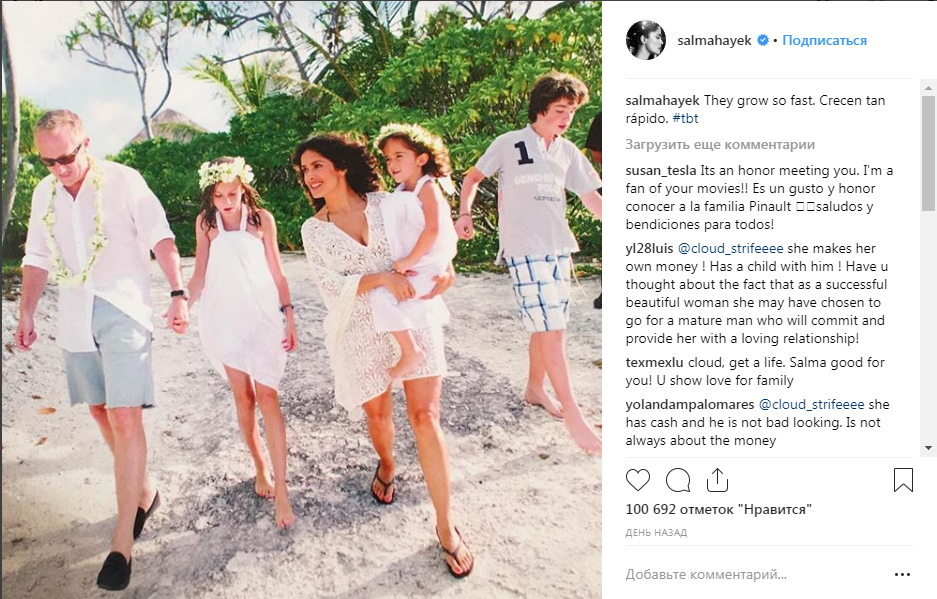Open the @cloud_strifeeee mention in yl28luis comment
The height and width of the screenshot is (599, 937).
tap(723, 247)
